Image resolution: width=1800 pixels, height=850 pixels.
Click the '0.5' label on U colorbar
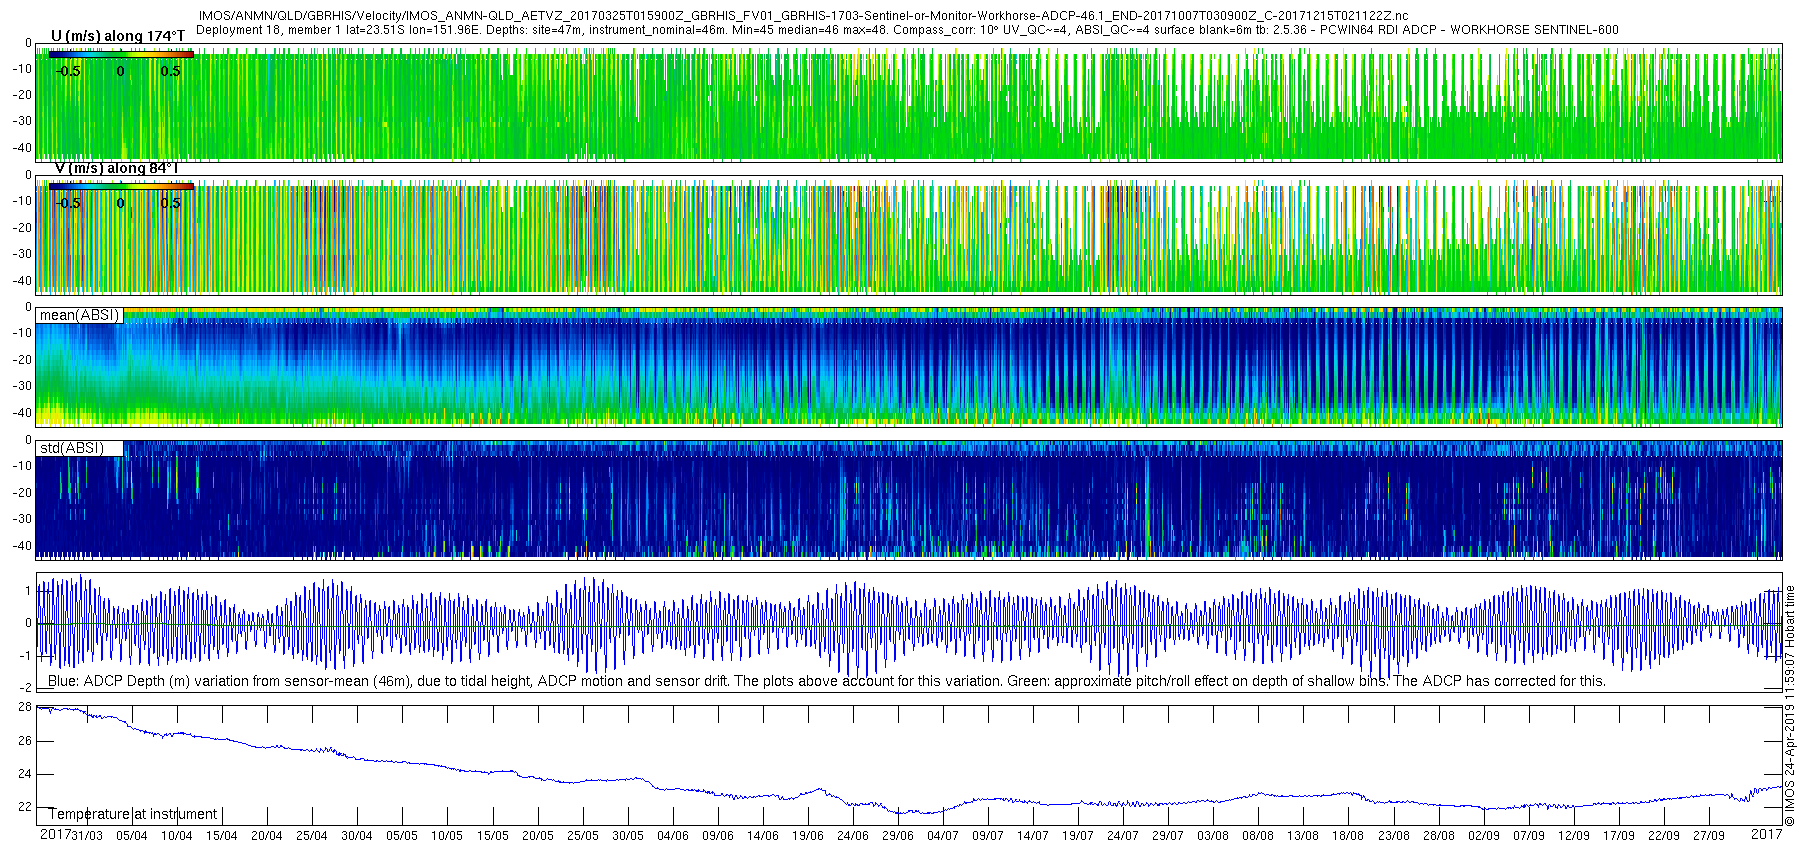(x=171, y=71)
